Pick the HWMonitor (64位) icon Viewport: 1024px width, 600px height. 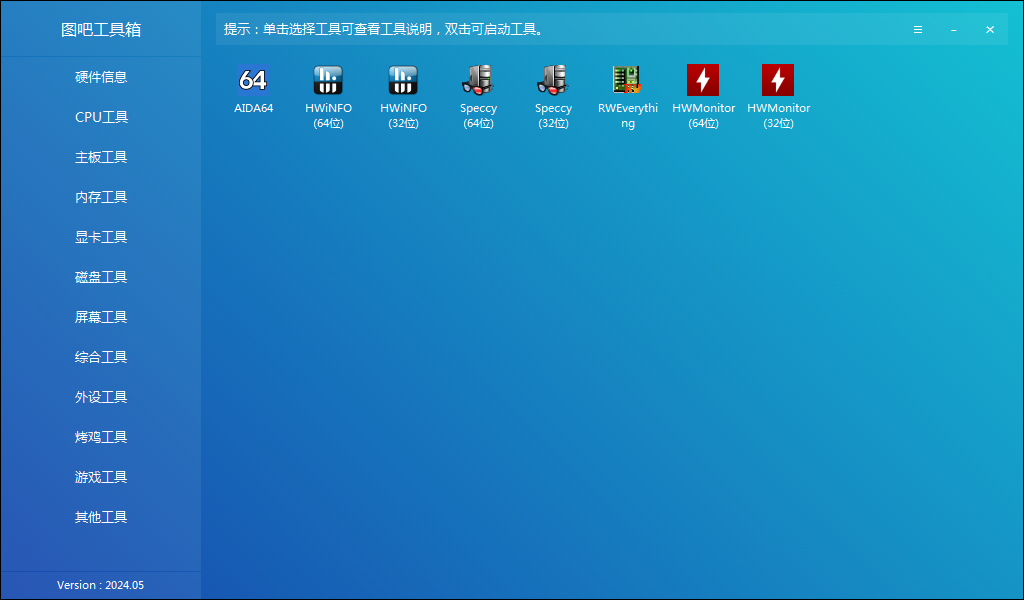(x=703, y=80)
